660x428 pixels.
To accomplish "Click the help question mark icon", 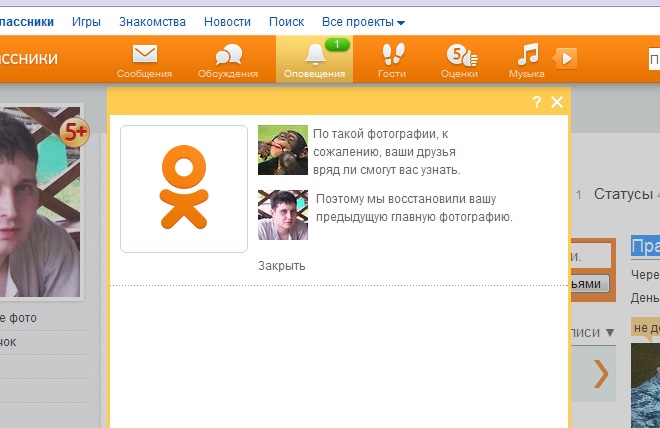I will tap(536, 102).
